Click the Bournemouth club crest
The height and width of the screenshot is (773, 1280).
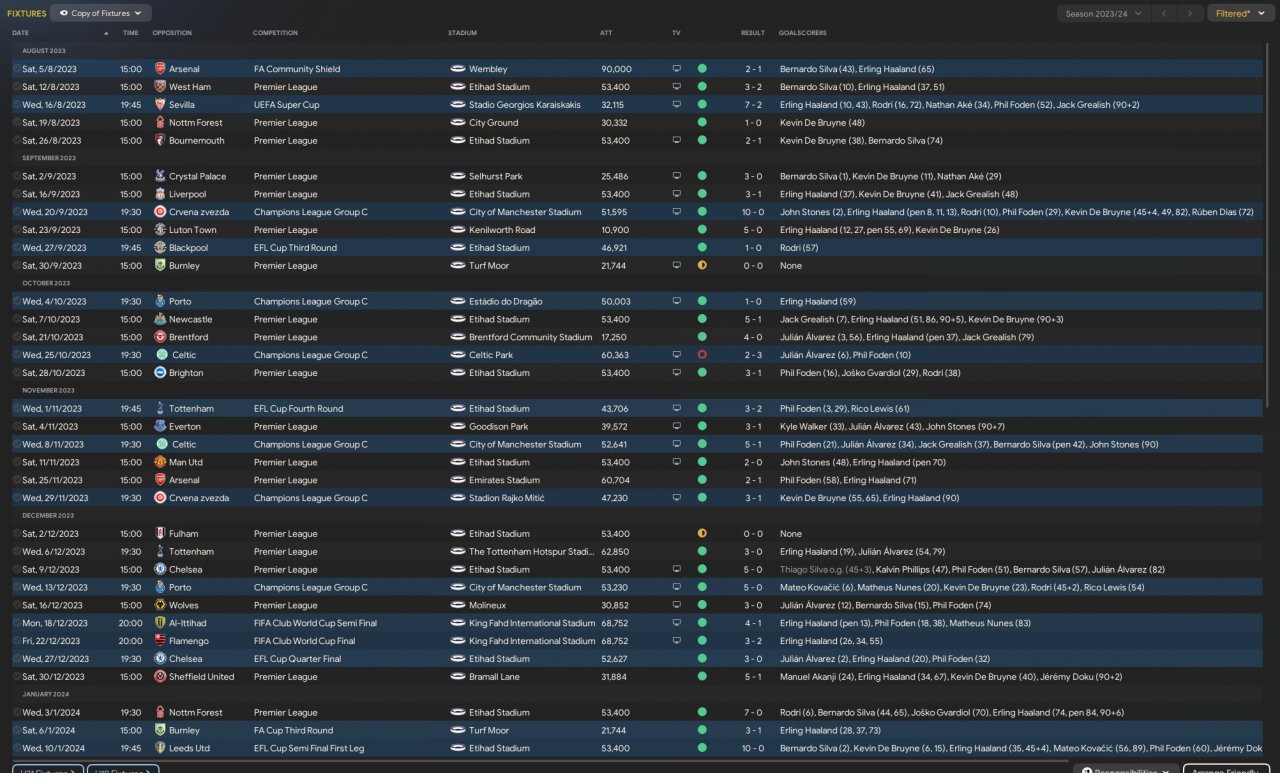pos(160,141)
